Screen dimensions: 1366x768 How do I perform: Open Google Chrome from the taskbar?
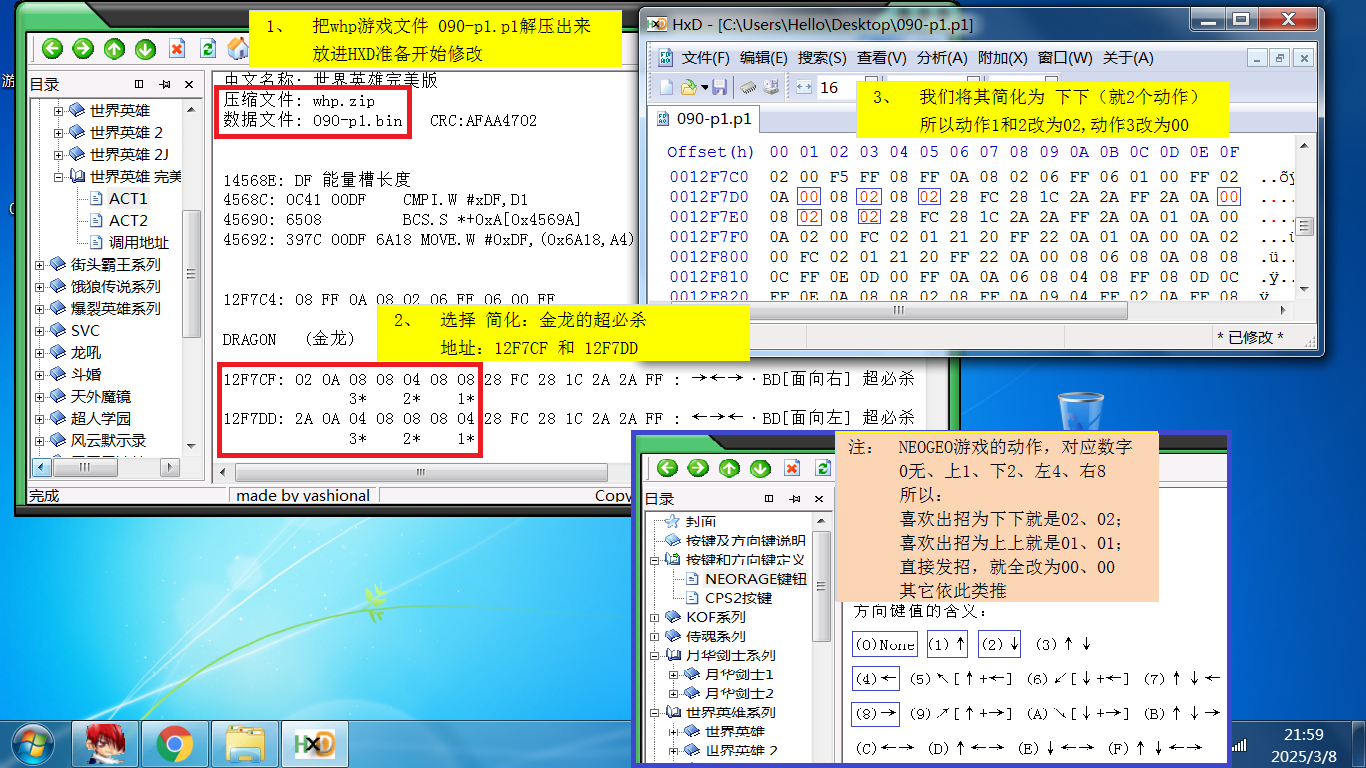coord(174,744)
